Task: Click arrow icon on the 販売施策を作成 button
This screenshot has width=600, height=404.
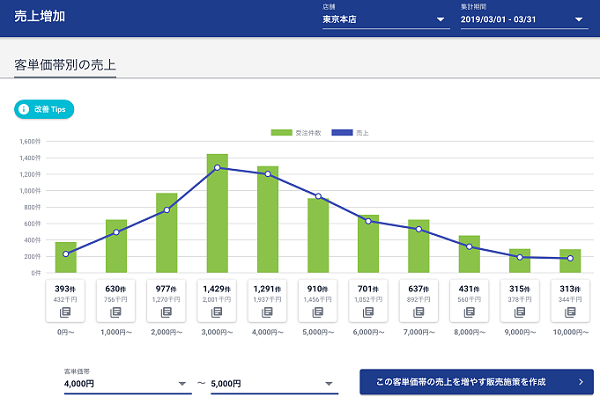Action: pyautogui.click(x=581, y=382)
